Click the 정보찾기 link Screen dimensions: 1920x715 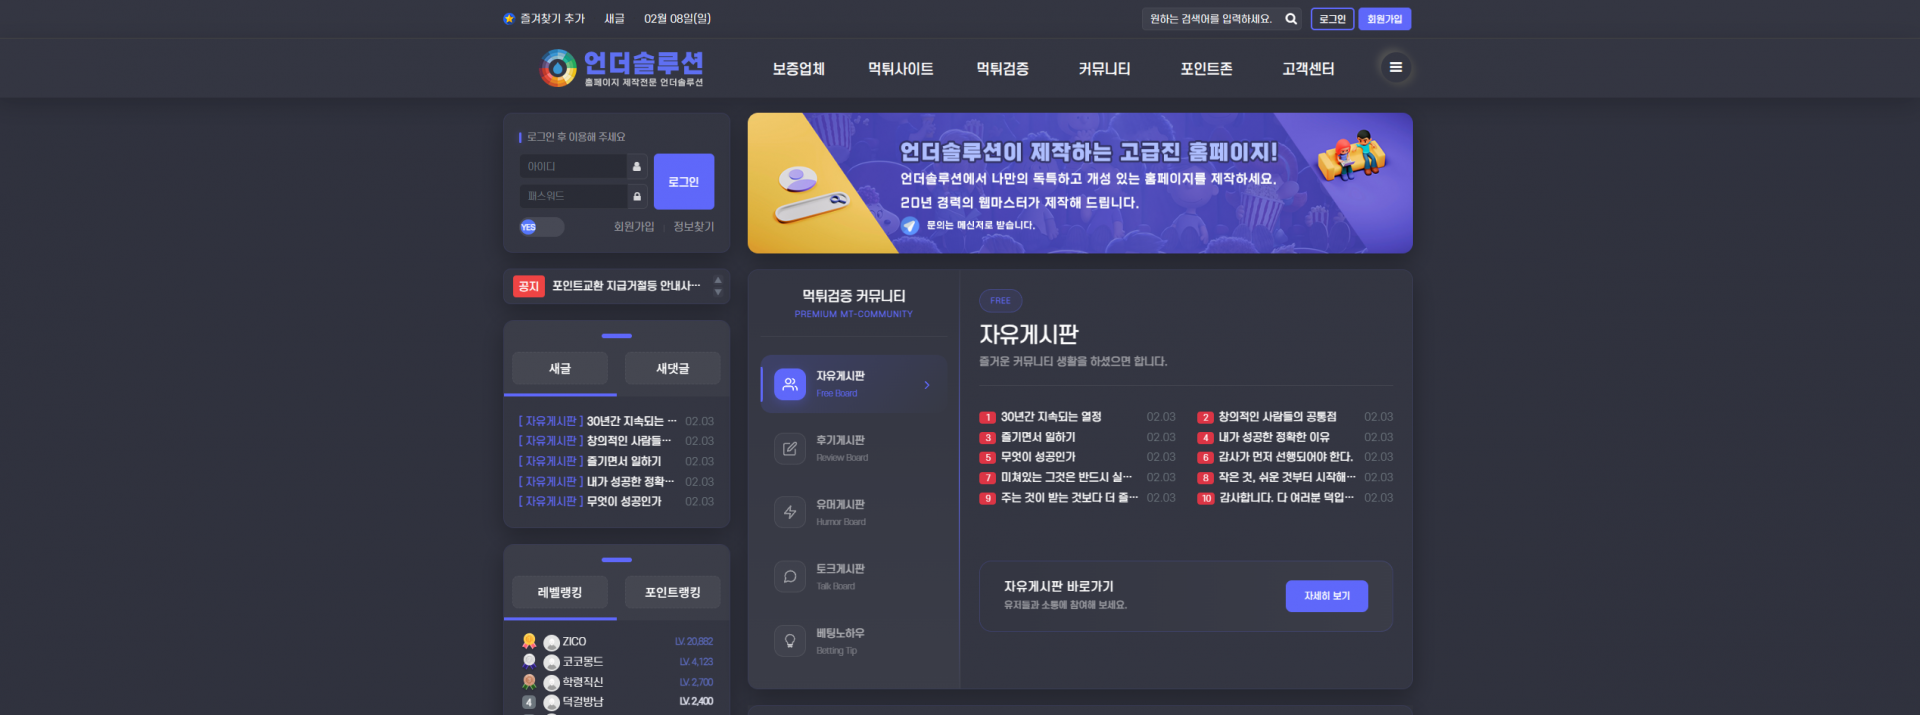(694, 227)
